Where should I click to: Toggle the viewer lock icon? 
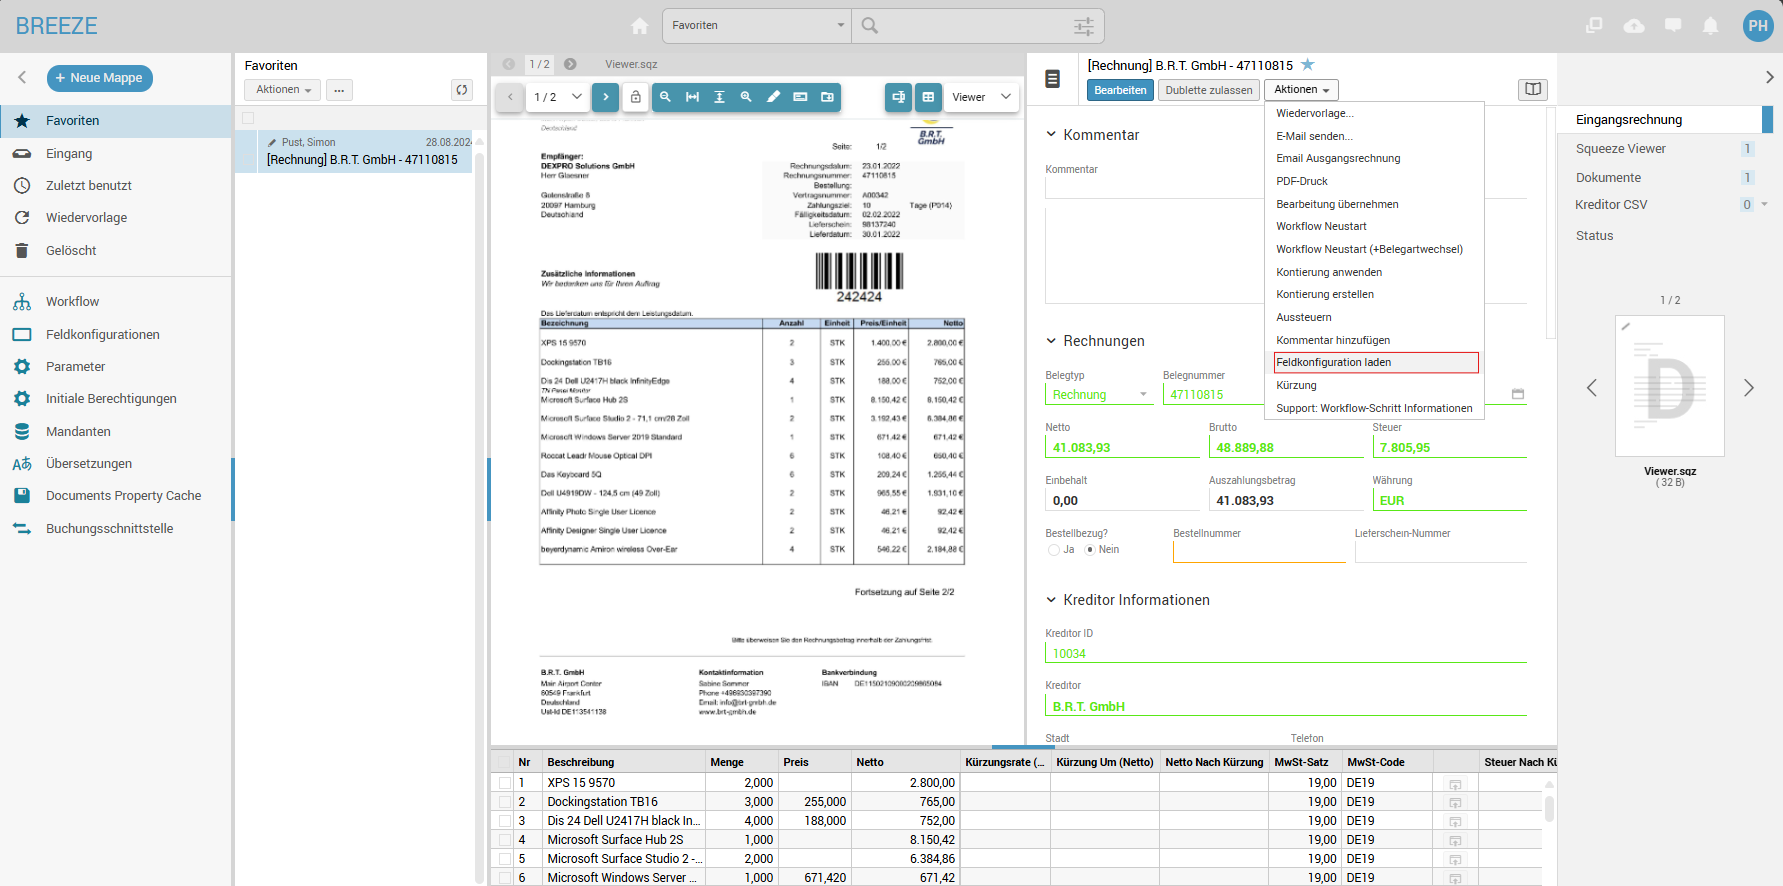635,97
